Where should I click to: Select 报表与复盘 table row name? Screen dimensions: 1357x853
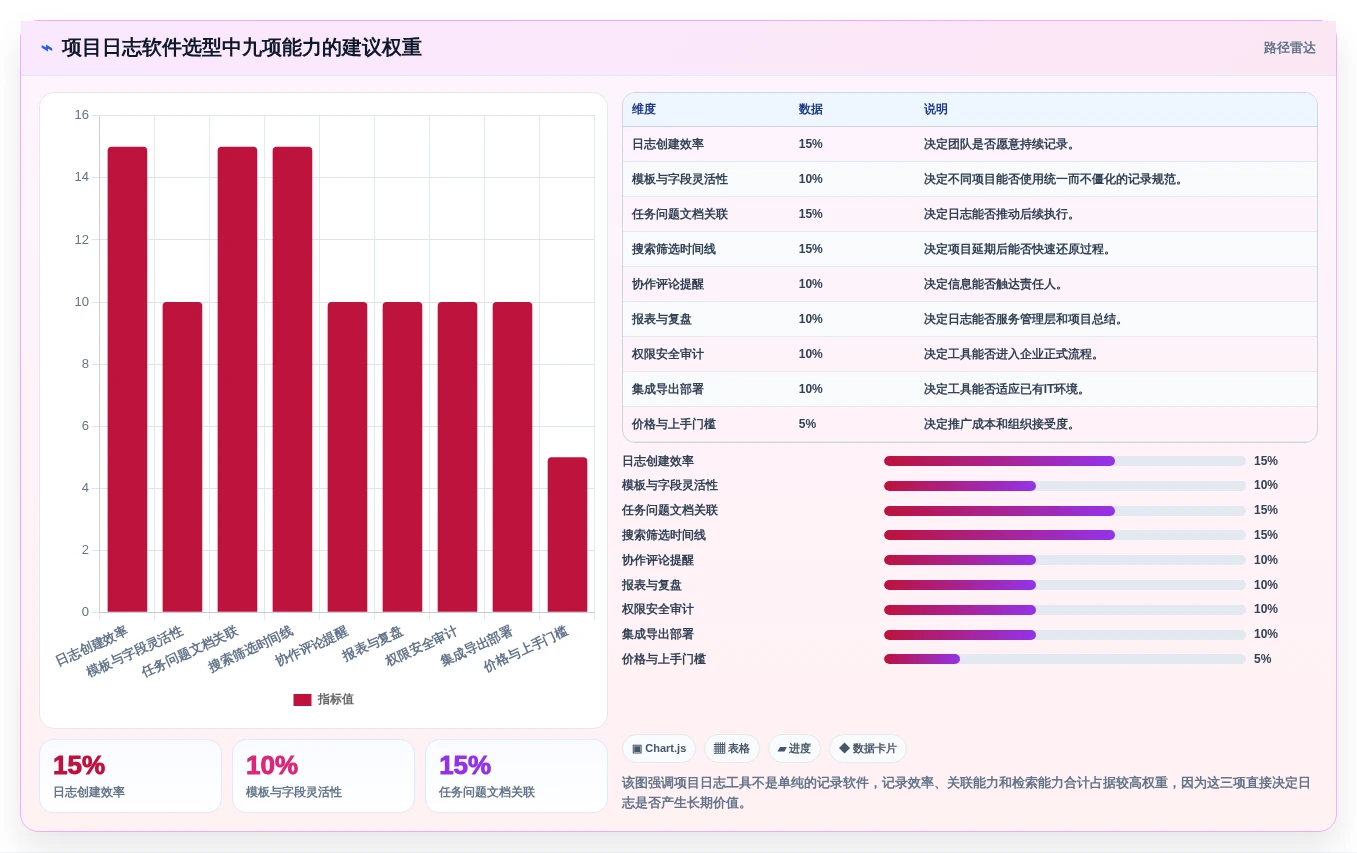pyautogui.click(x=662, y=319)
